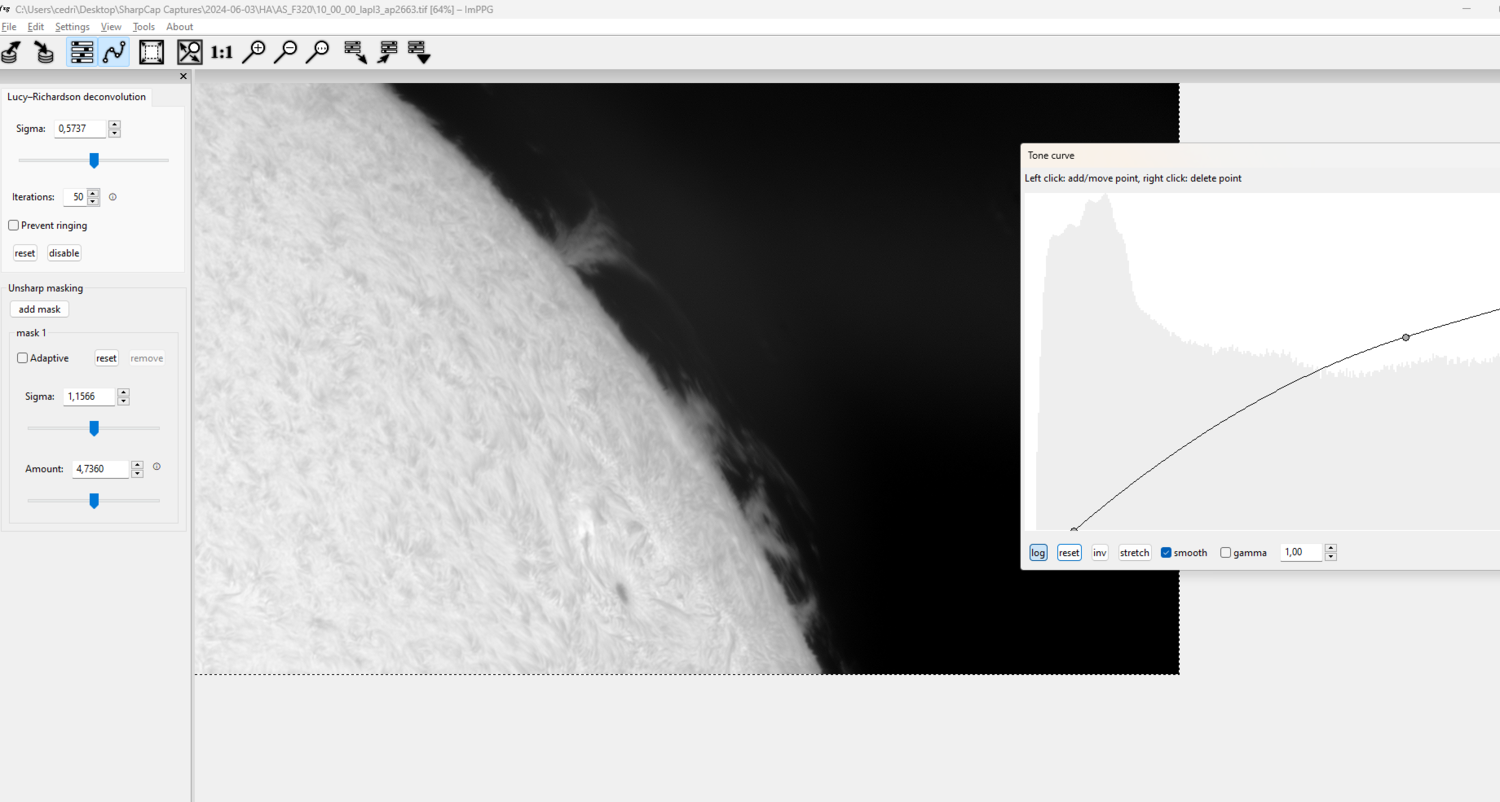
Task: Increase mask 1 Sigma with up arrow
Action: click(x=123, y=393)
